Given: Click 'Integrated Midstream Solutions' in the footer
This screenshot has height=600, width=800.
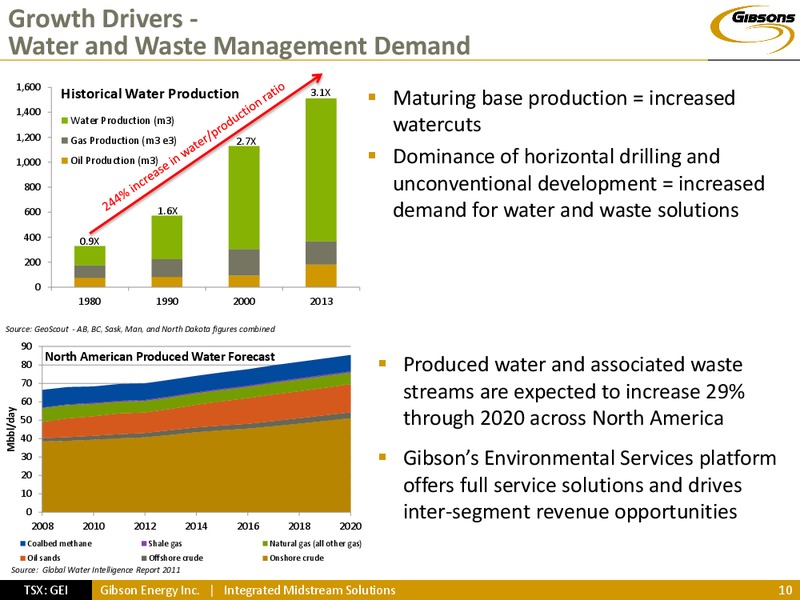Looking at the screenshot, I should coord(310,590).
